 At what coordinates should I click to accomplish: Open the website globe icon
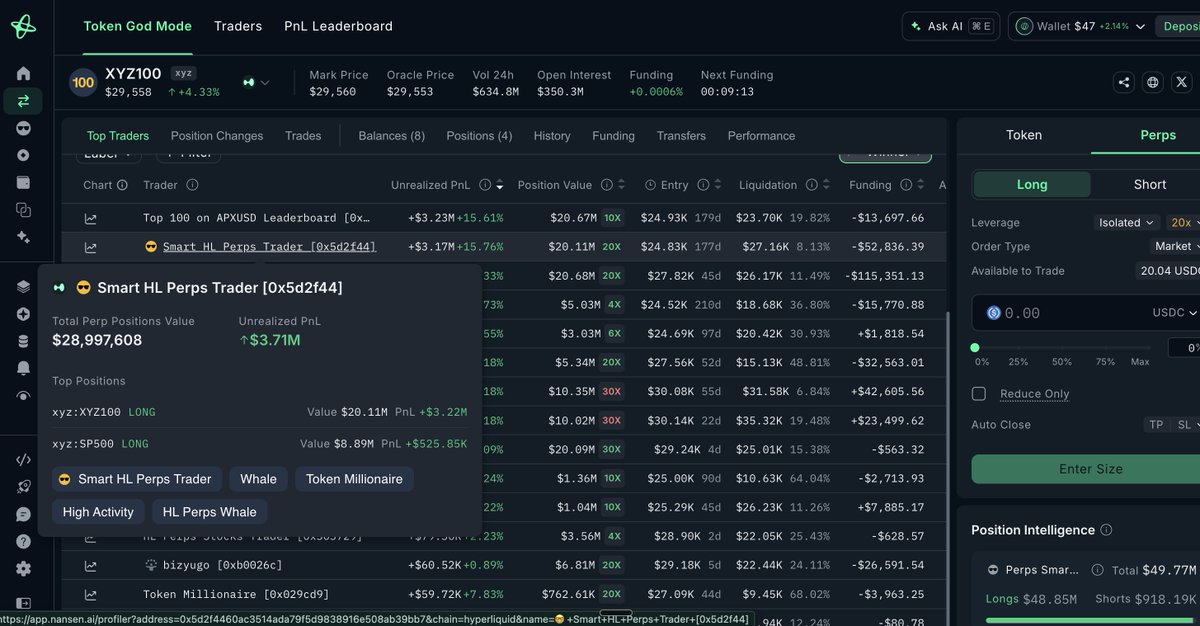[1153, 83]
